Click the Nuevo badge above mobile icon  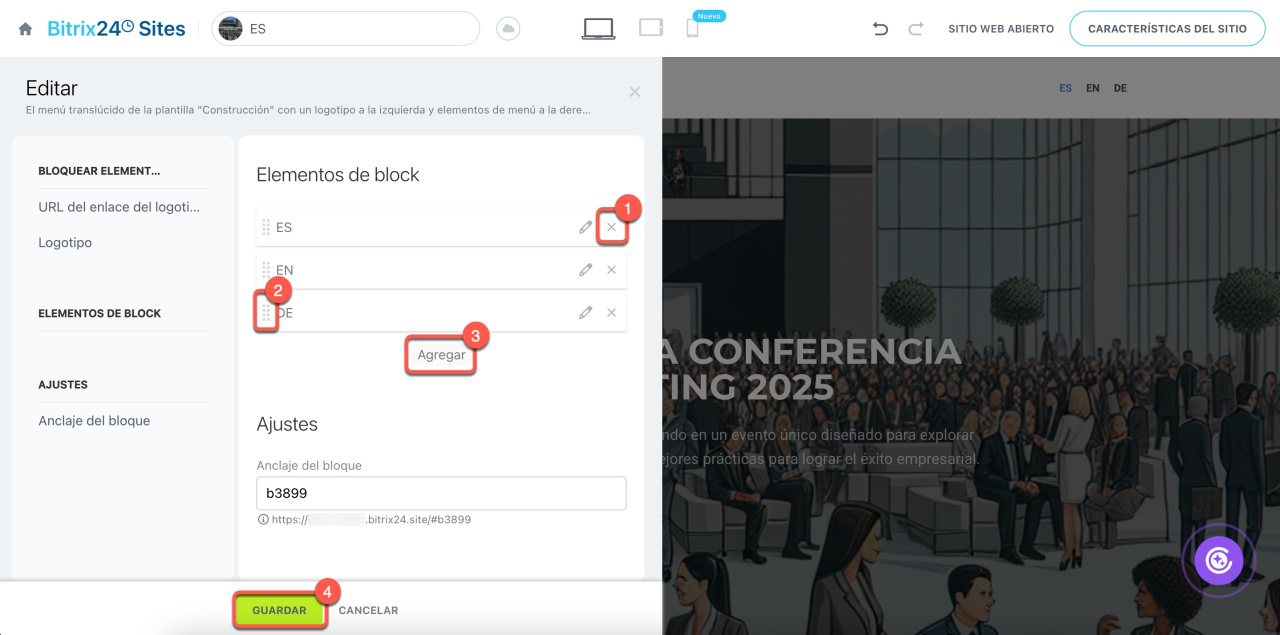pyautogui.click(x=709, y=16)
